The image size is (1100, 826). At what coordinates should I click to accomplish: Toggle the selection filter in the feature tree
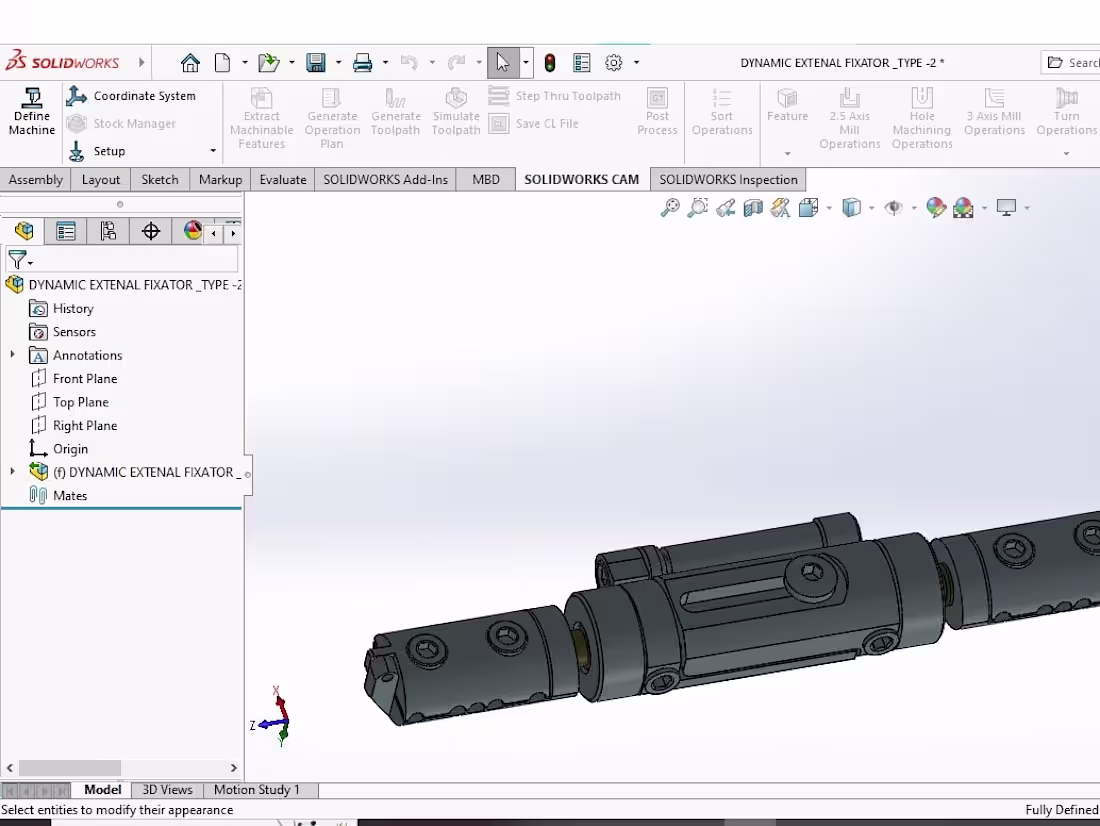[18, 260]
